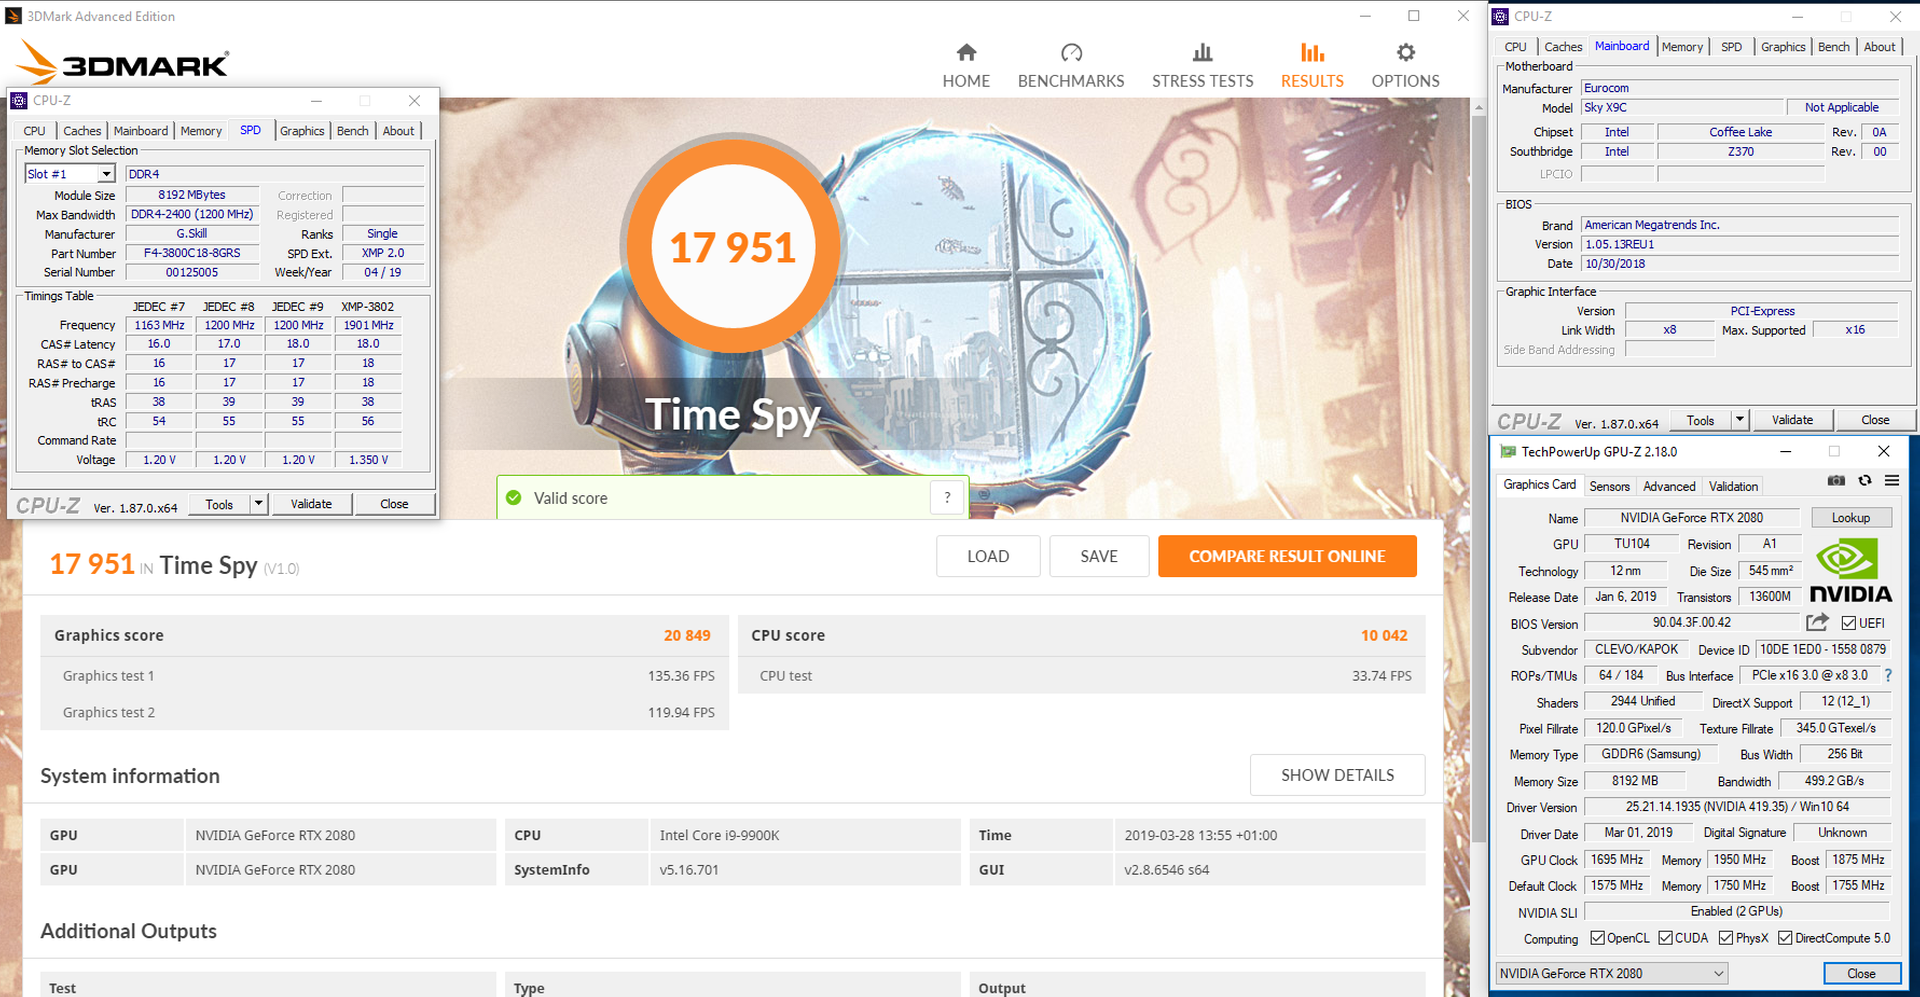Click the Intel Core i9-9900K text
This screenshot has height=997, width=1920.
(719, 835)
